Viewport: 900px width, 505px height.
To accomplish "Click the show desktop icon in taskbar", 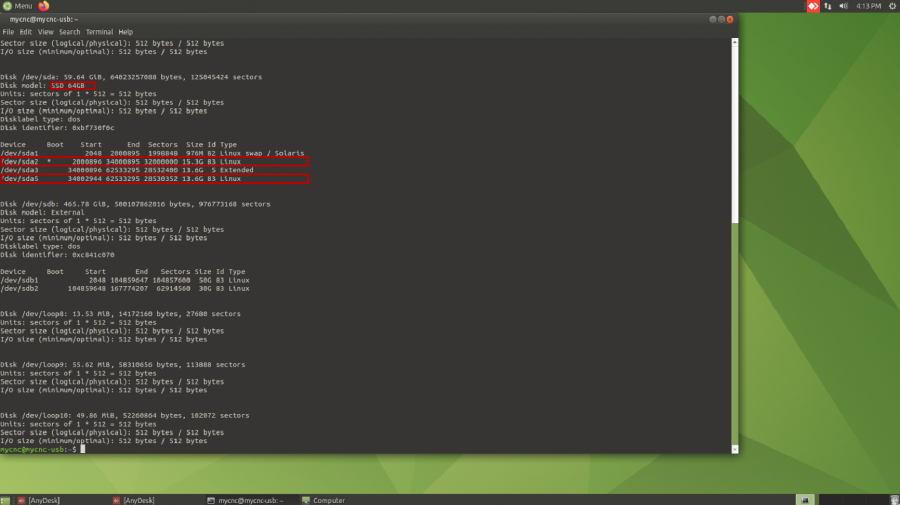I will point(6,499).
